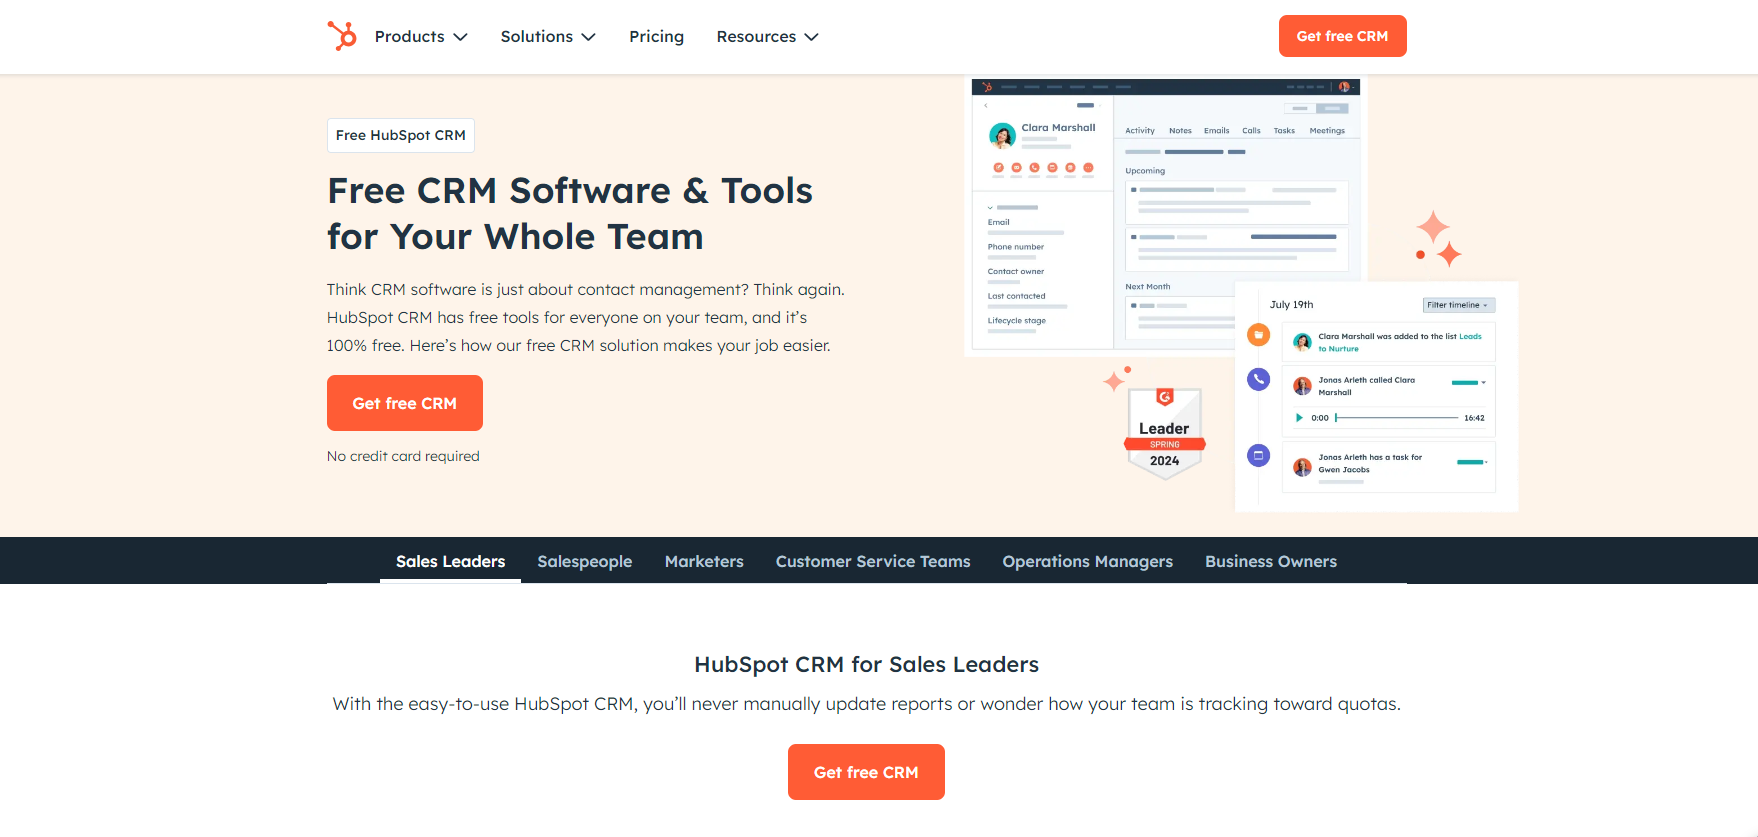Screen dimensions: 1758x837
Task: Click the hero Get free CRM button
Action: pos(405,403)
